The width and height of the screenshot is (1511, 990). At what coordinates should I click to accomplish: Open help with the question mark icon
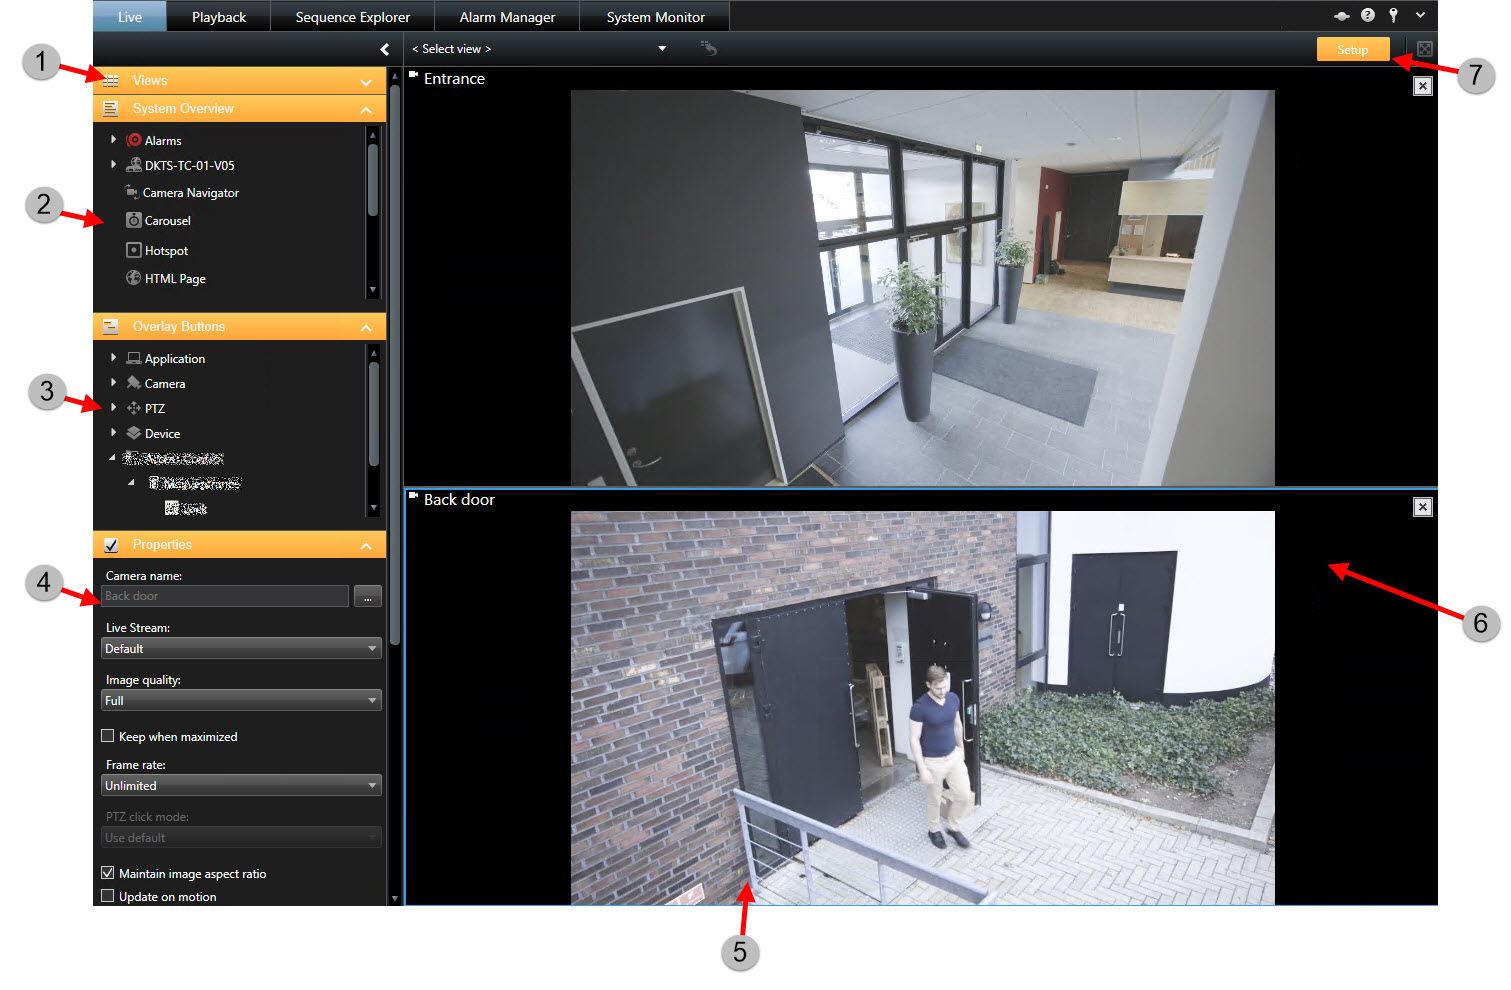tap(1367, 16)
